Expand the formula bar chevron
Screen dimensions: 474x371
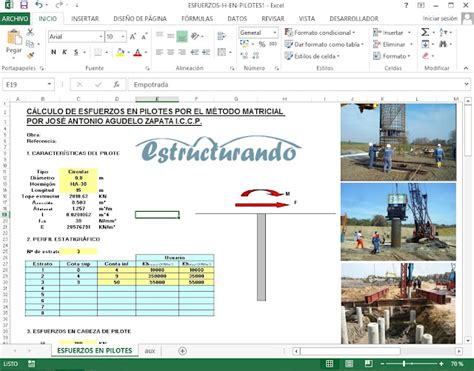[466, 84]
